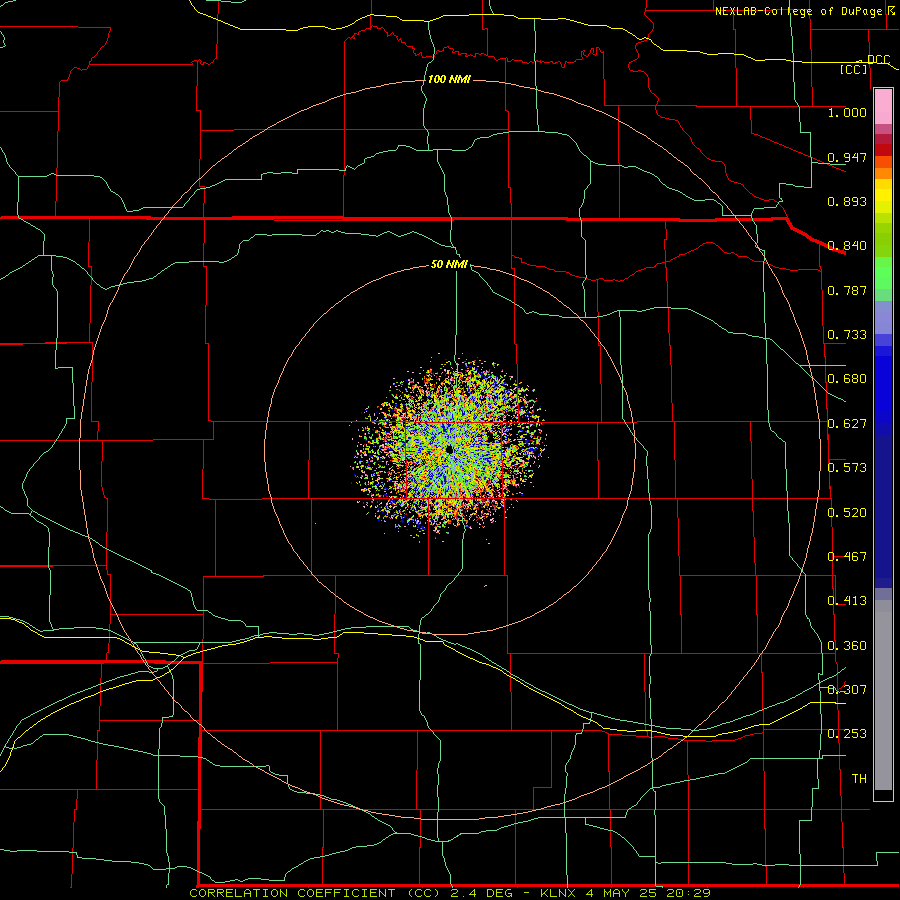Click the 0.733 scale value
Viewport: 900px width, 900px height.
(847, 335)
